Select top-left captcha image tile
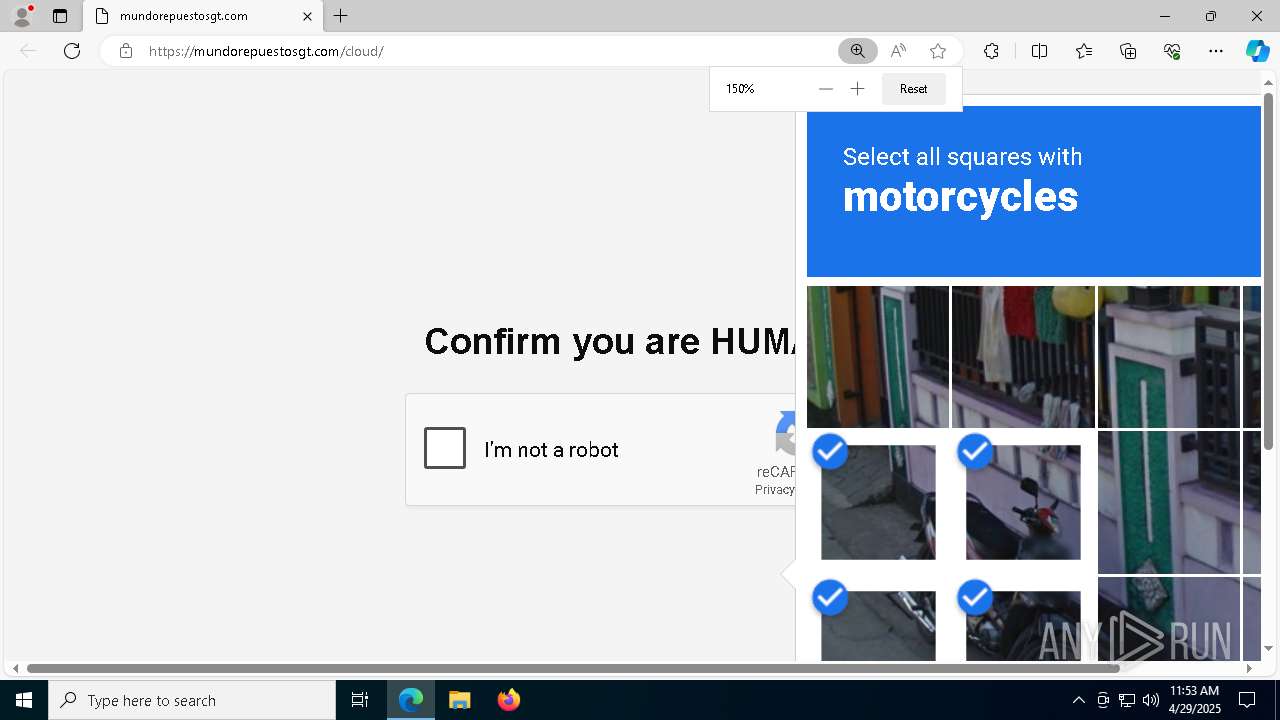The image size is (1280, 720). 878,357
